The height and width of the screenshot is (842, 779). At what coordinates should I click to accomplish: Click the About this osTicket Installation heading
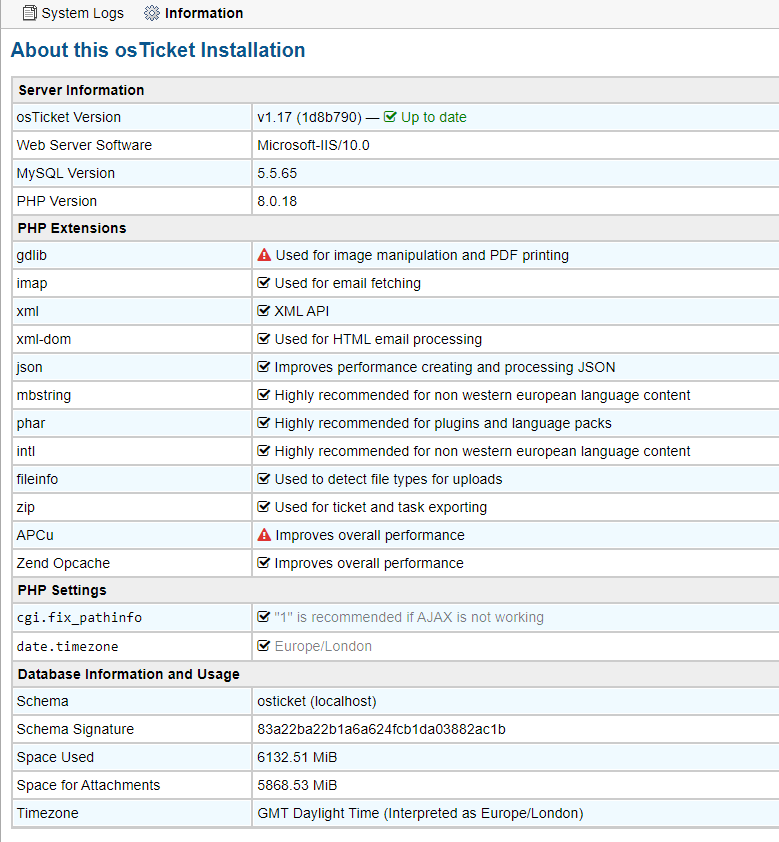click(158, 50)
